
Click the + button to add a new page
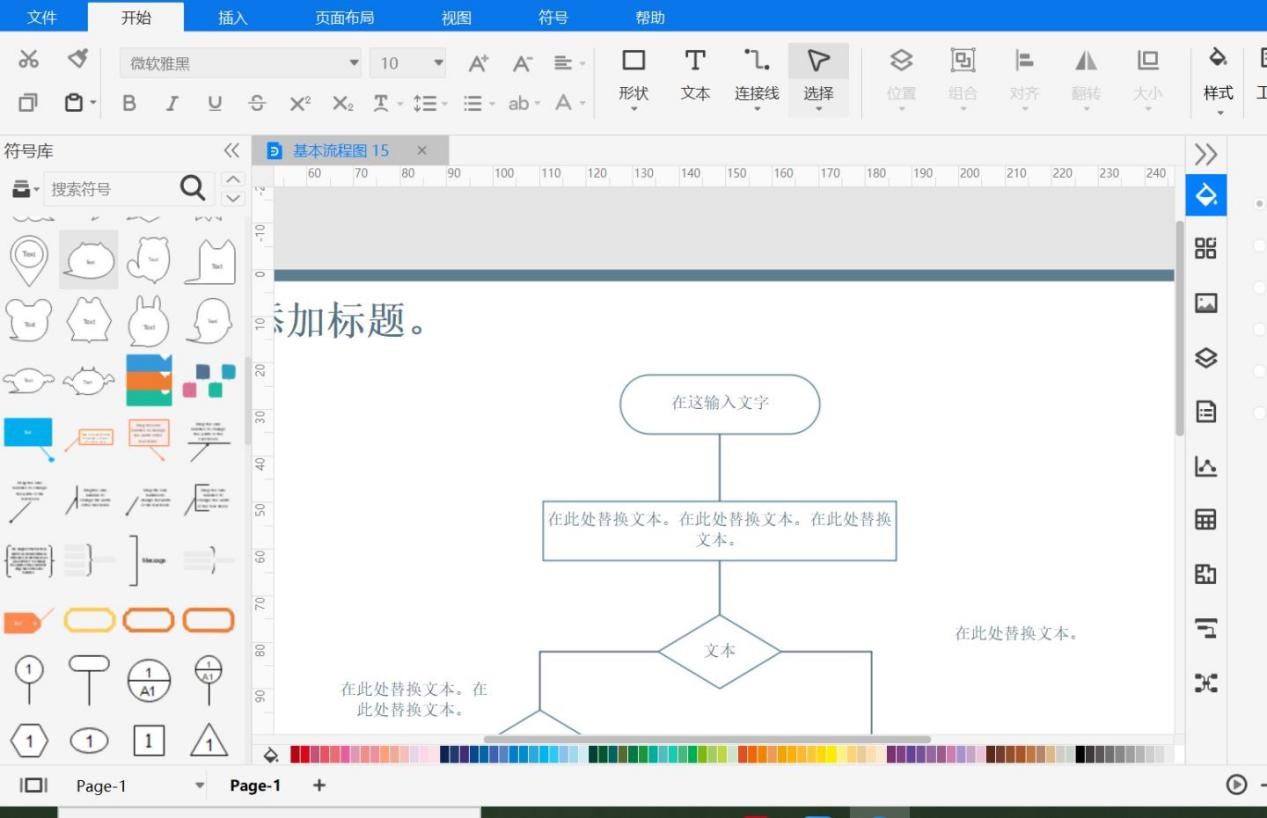318,786
